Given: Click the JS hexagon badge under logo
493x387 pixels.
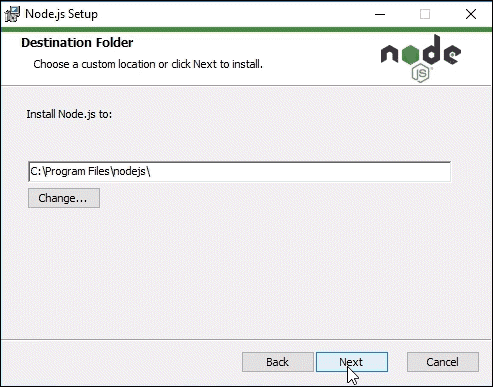Looking at the screenshot, I should 420,73.
